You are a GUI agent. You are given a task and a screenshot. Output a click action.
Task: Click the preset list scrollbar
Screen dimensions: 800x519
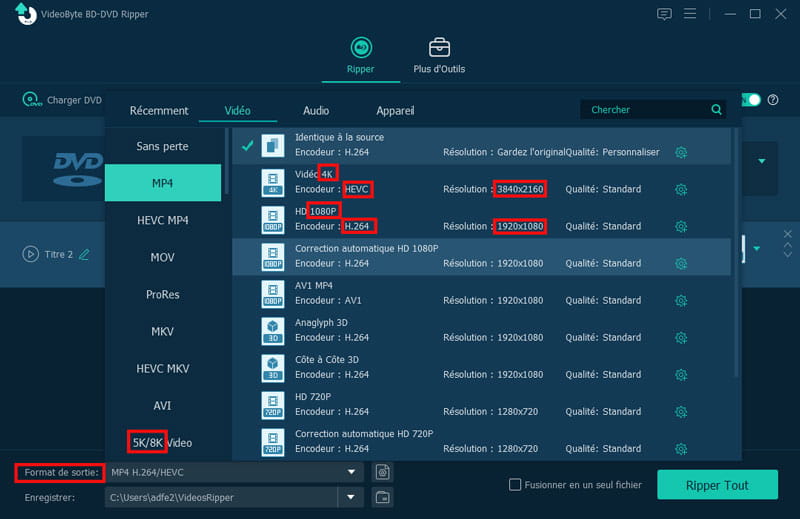tap(736, 253)
